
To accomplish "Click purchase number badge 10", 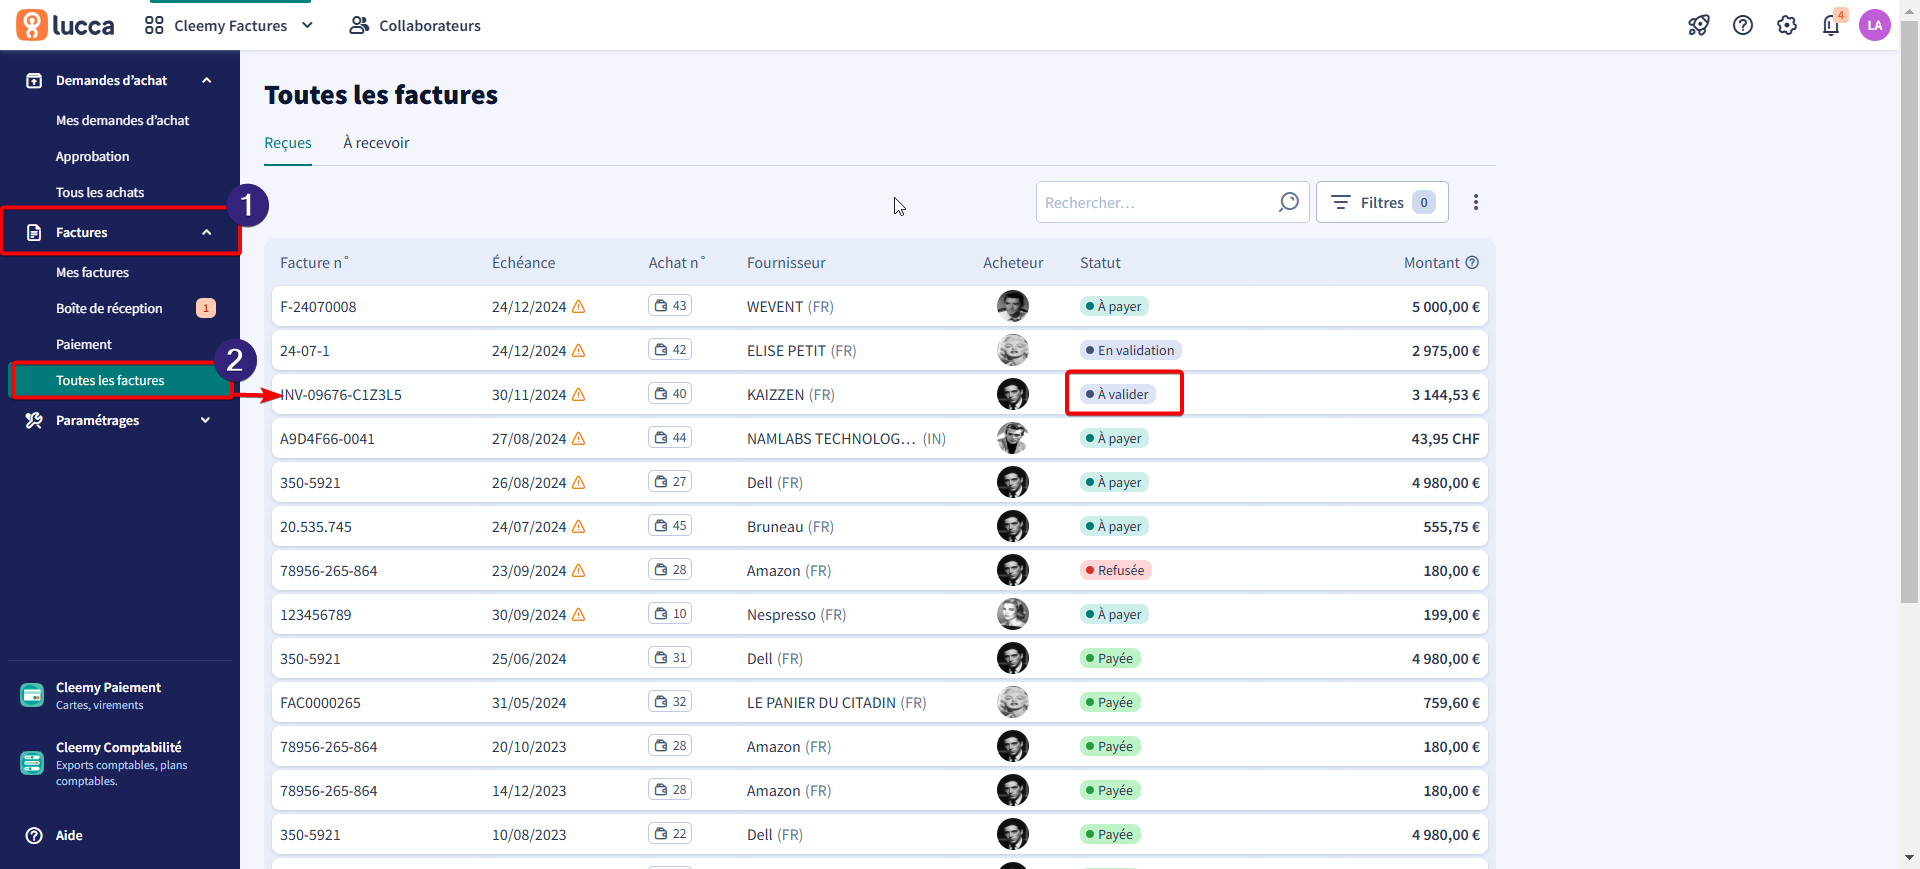I will tap(670, 614).
